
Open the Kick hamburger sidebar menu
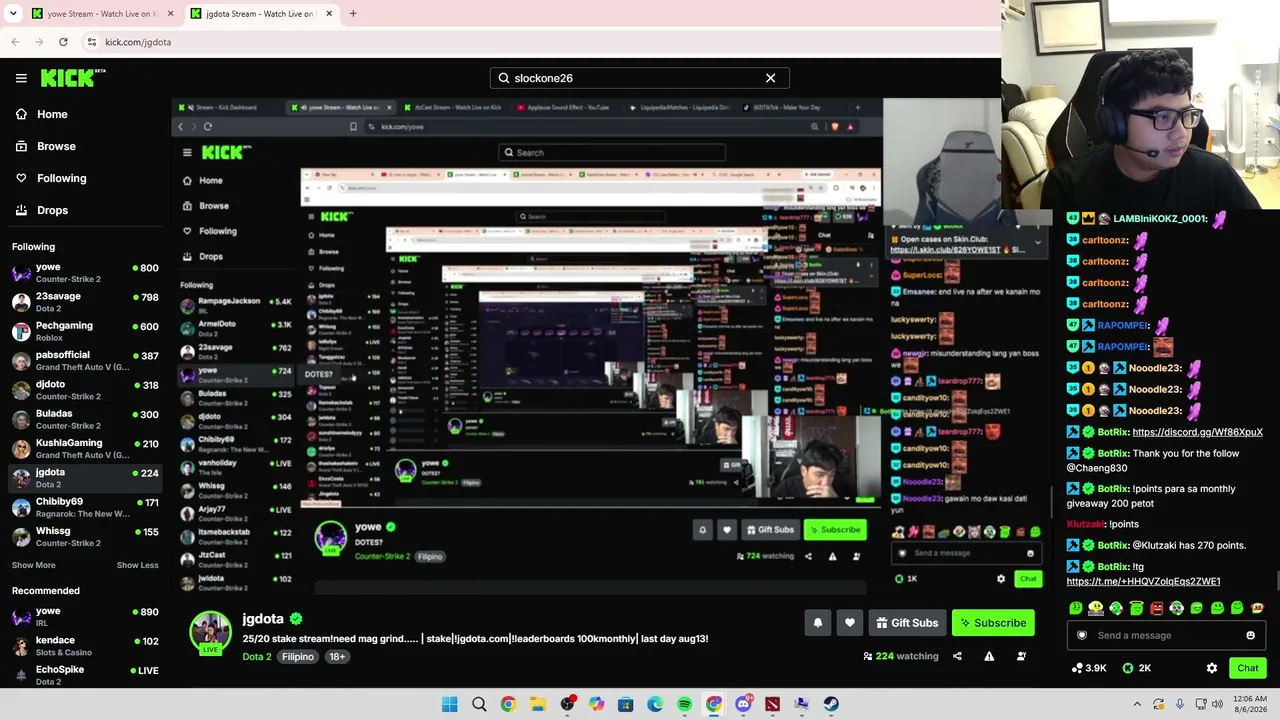tap(21, 78)
